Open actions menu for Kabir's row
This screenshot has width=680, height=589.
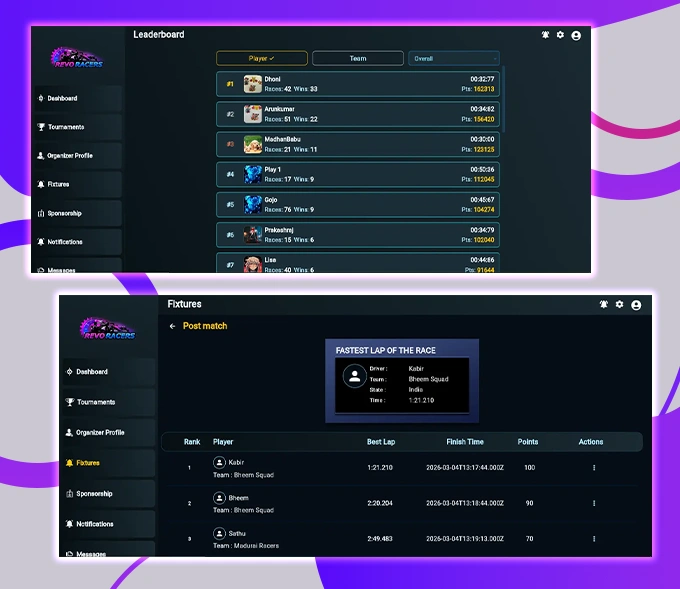pos(594,467)
